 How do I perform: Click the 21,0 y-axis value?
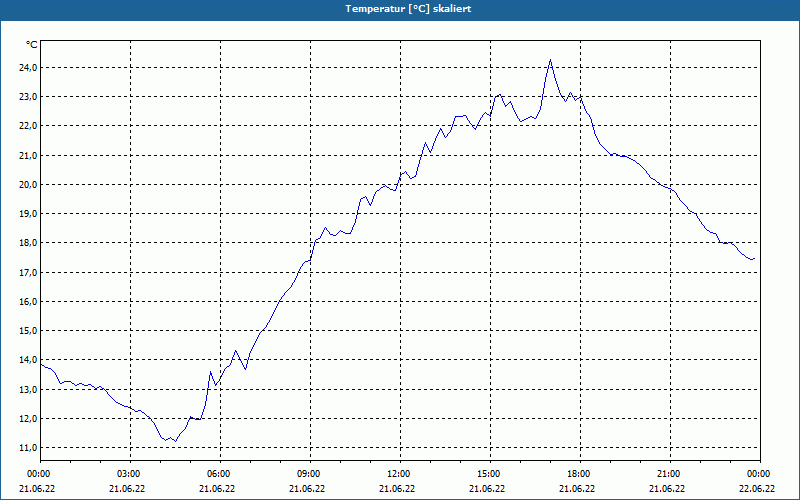click(x=27, y=155)
